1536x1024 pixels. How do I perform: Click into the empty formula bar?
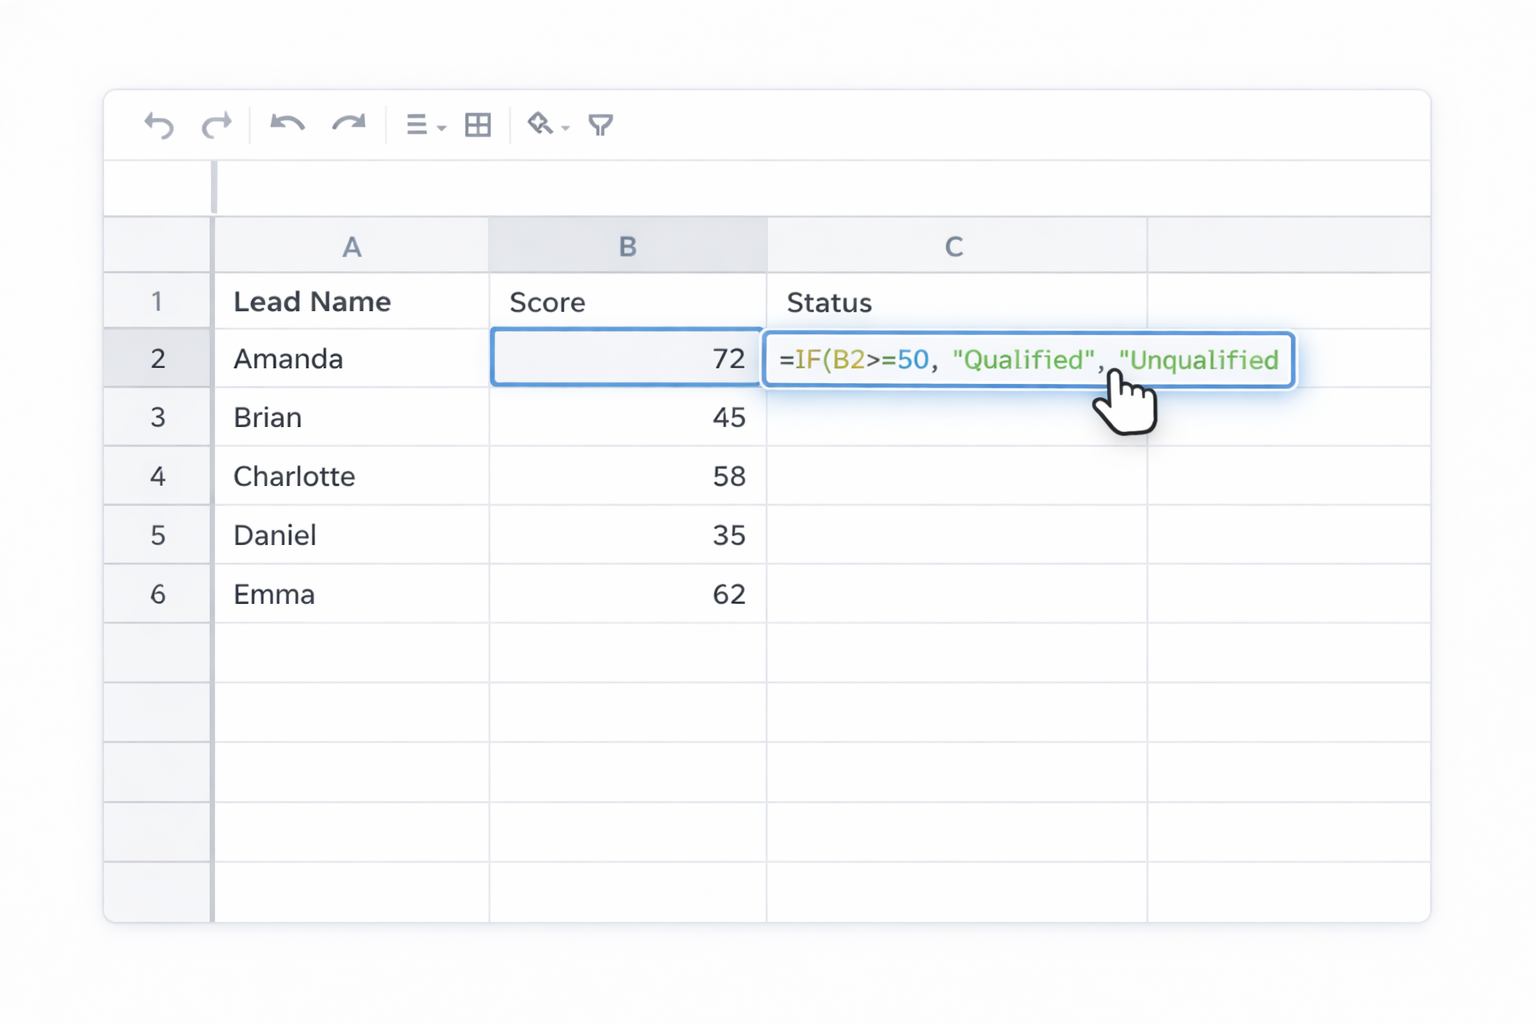pyautogui.click(x=822, y=188)
